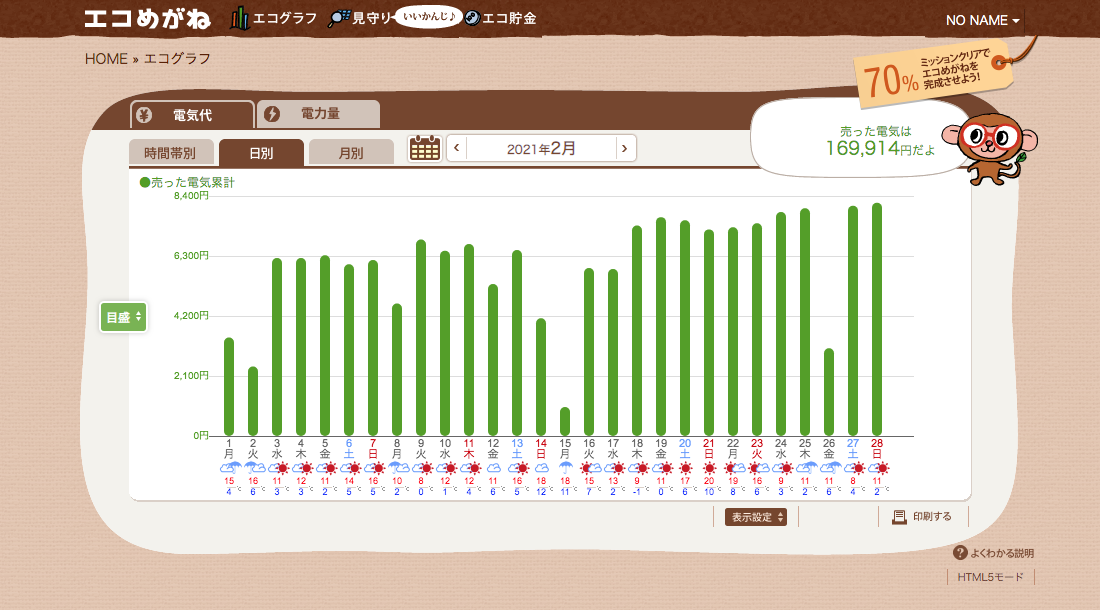Click the green bar for day 14
This screenshot has width=1100, height=610.
[541, 377]
